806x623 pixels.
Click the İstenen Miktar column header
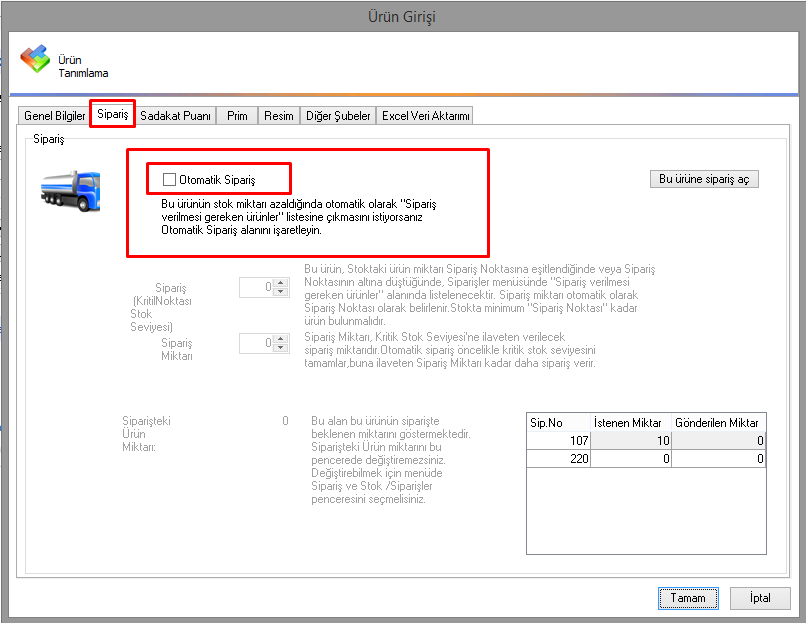click(x=631, y=423)
